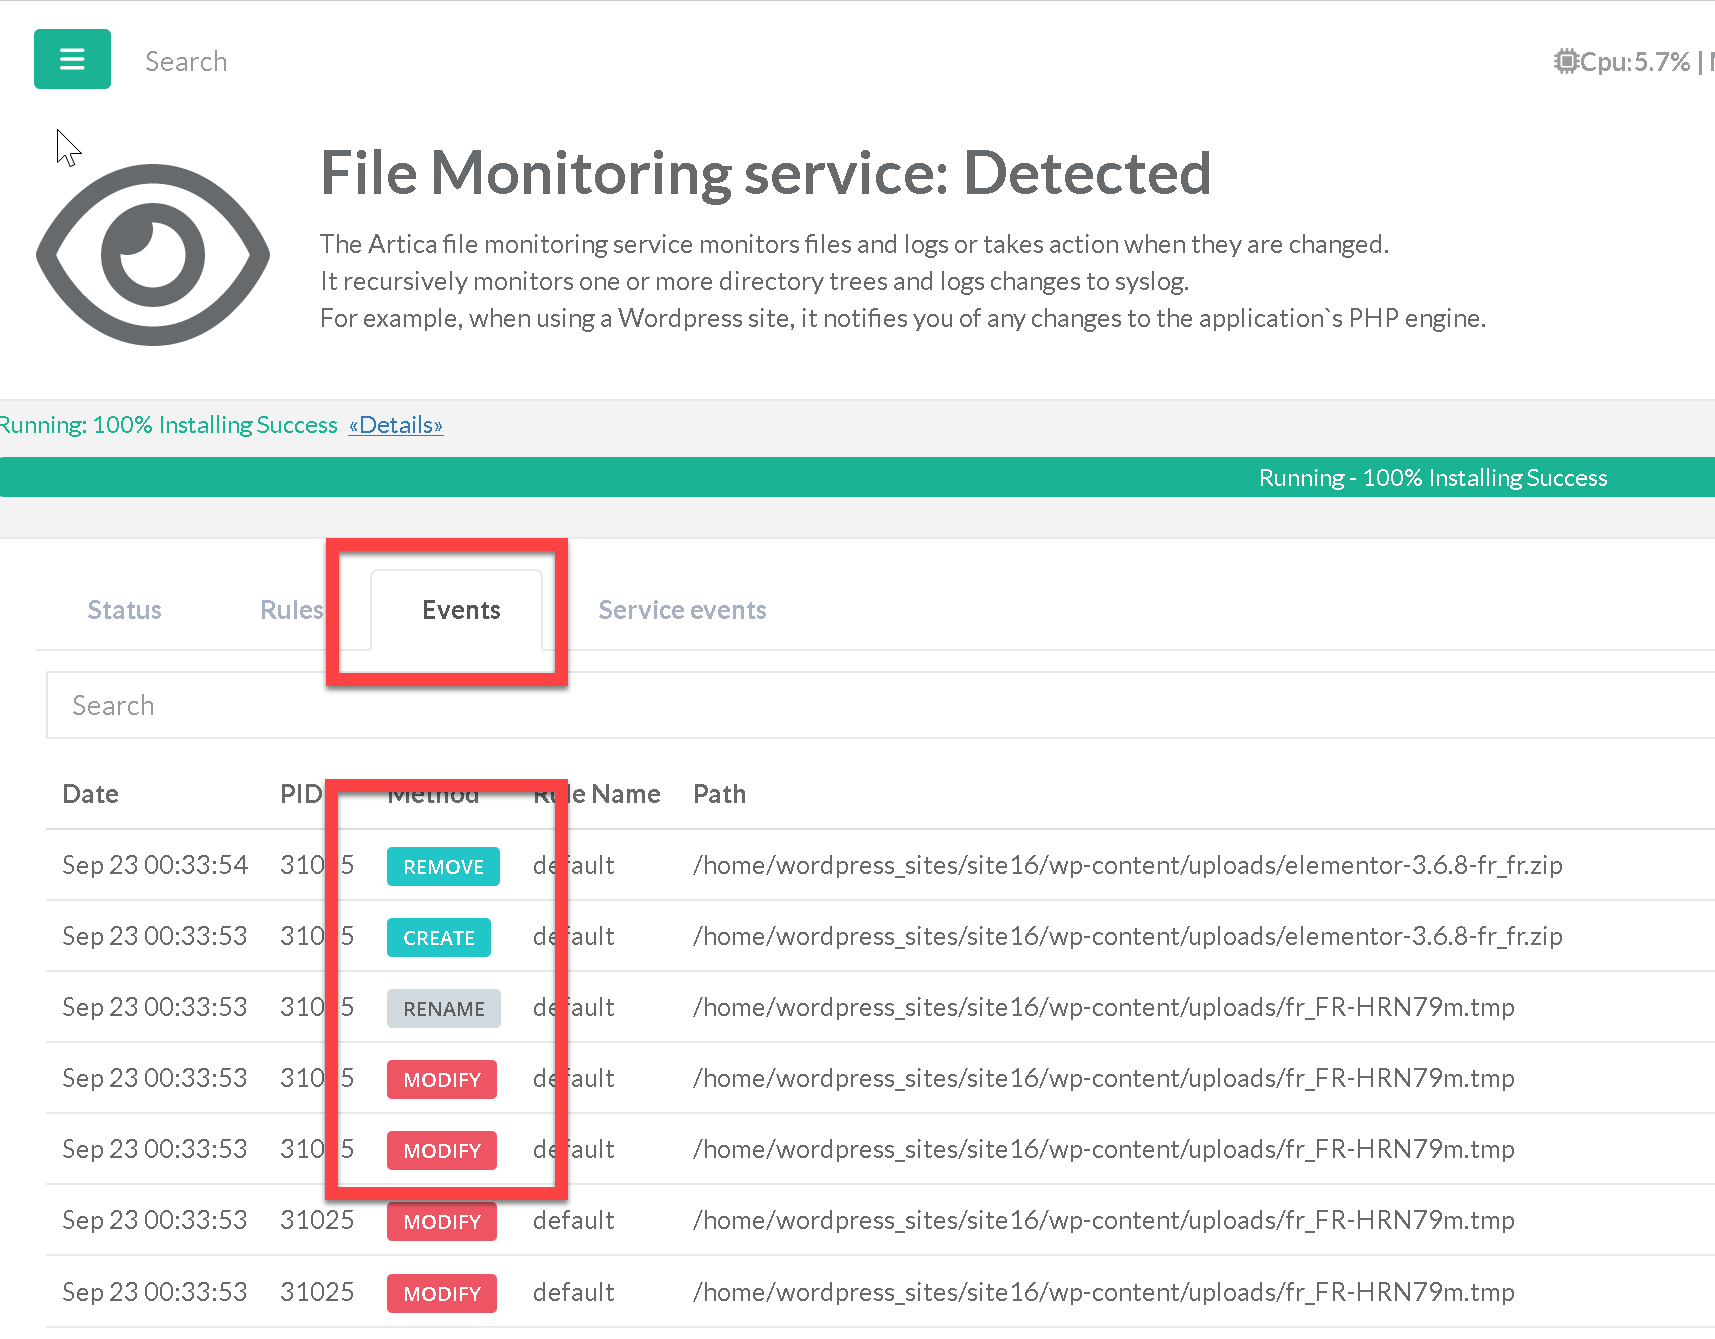Screen dimensions: 1715x1339
Task: Click the elementor zip path in REMOVE row
Action: [x=1127, y=865]
